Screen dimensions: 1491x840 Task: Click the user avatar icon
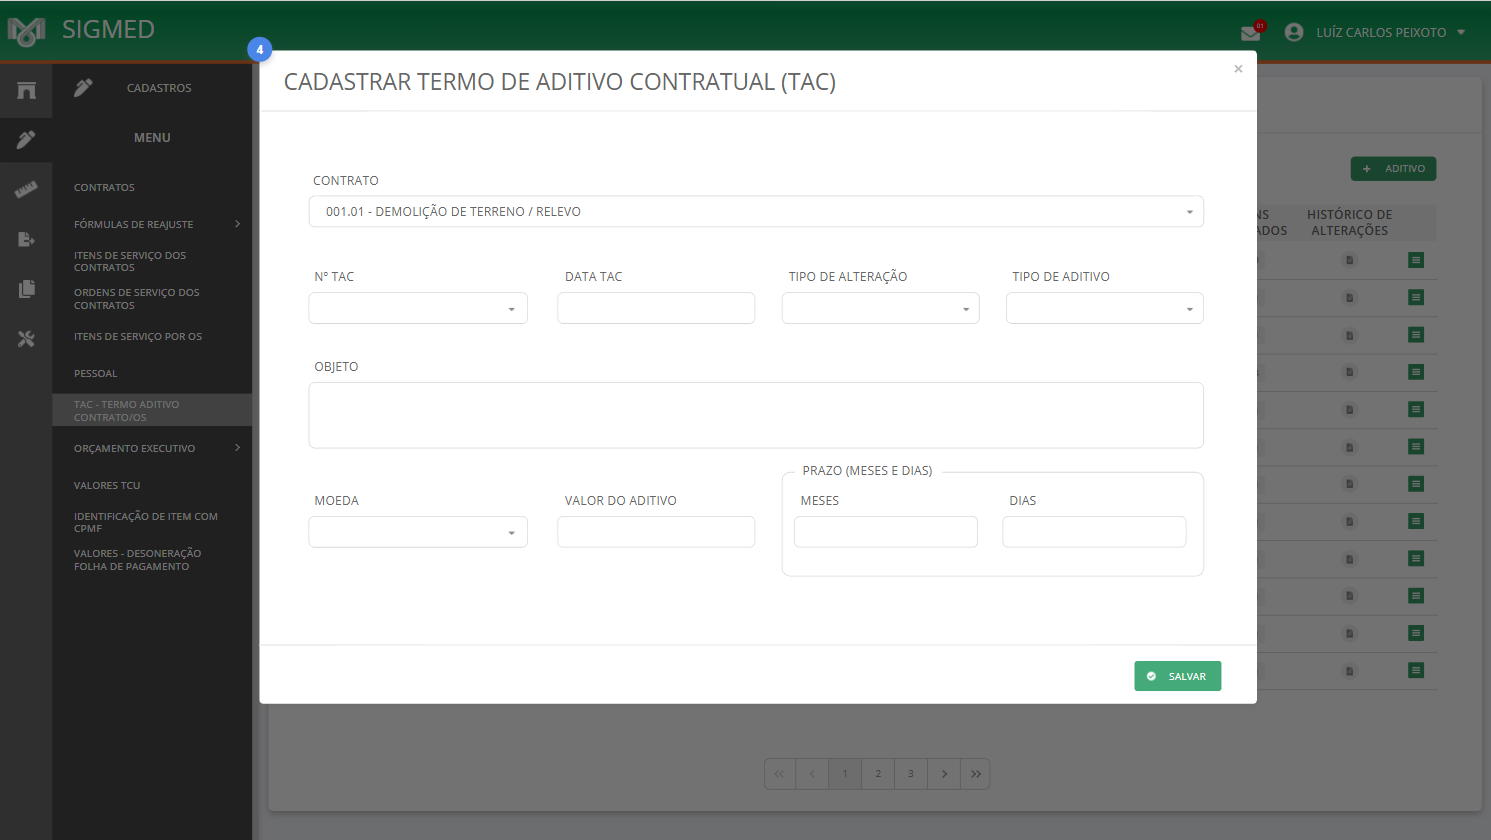pyautogui.click(x=1294, y=32)
